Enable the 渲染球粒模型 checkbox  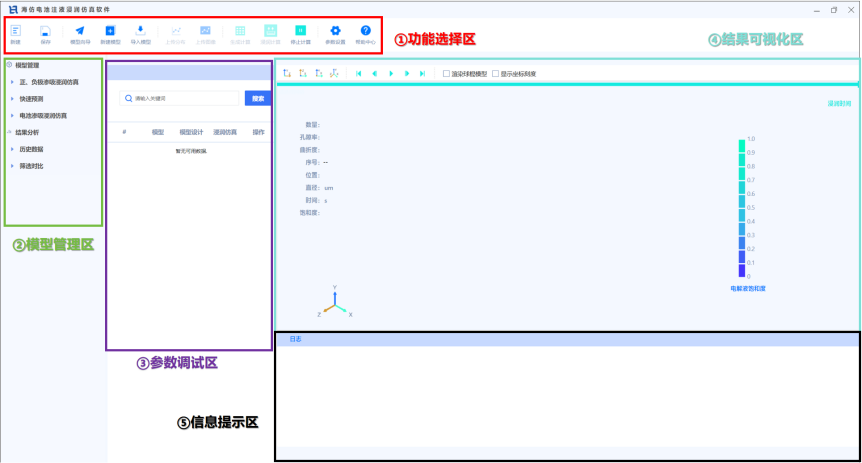point(446,73)
